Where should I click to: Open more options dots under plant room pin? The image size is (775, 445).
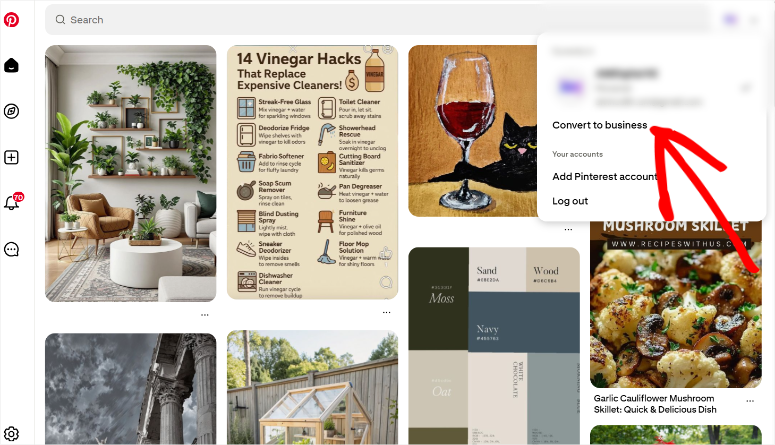205,315
